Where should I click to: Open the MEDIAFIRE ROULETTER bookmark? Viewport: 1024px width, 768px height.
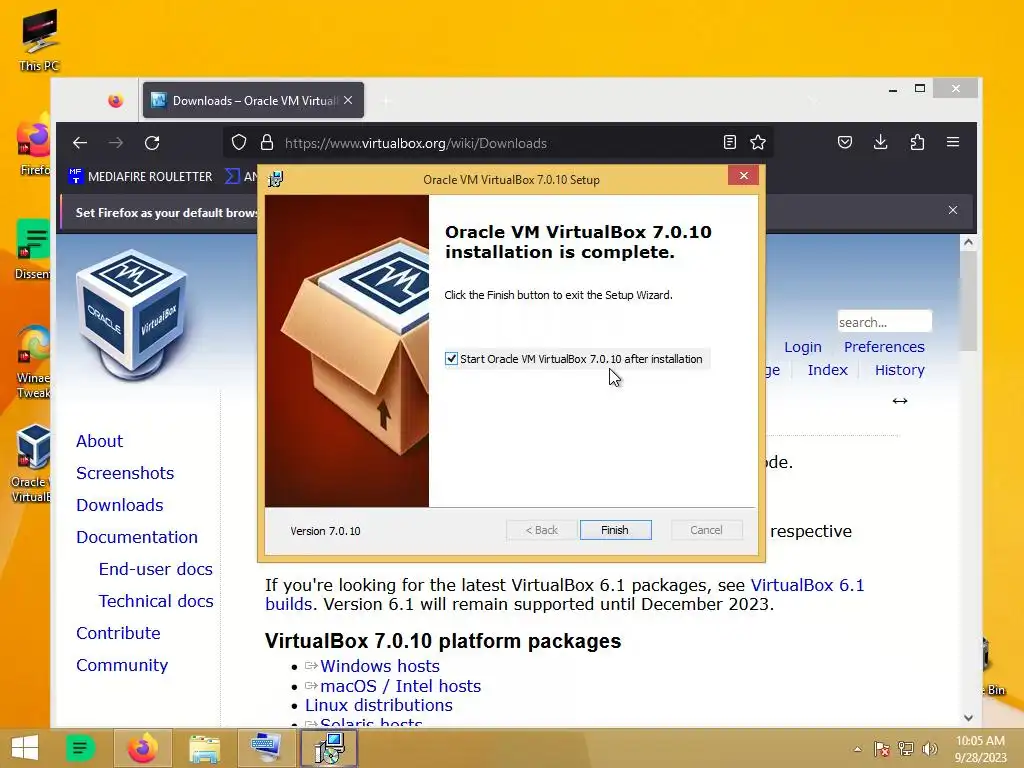(140, 176)
